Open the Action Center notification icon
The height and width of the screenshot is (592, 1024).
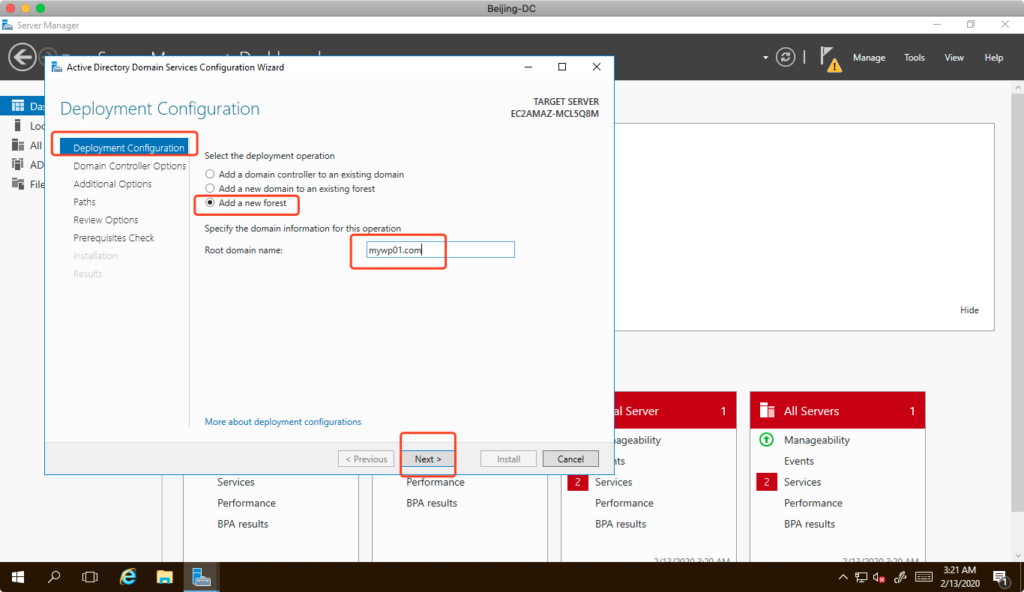[999, 577]
